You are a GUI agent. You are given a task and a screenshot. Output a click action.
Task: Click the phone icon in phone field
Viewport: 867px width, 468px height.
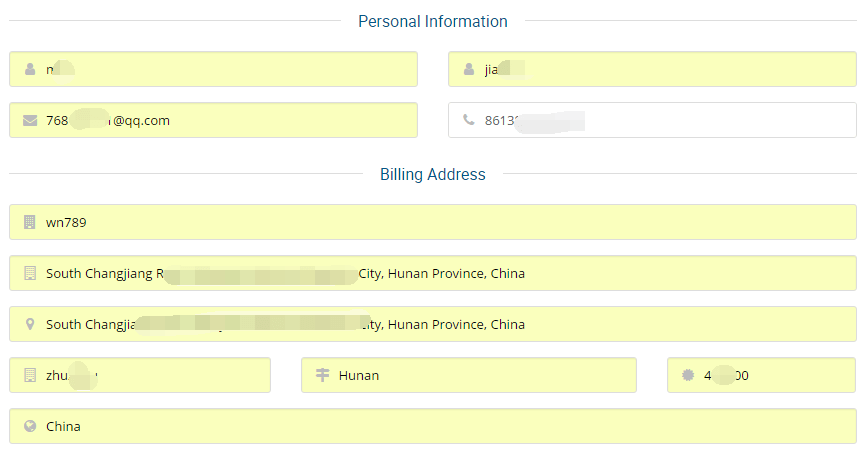[469, 121]
